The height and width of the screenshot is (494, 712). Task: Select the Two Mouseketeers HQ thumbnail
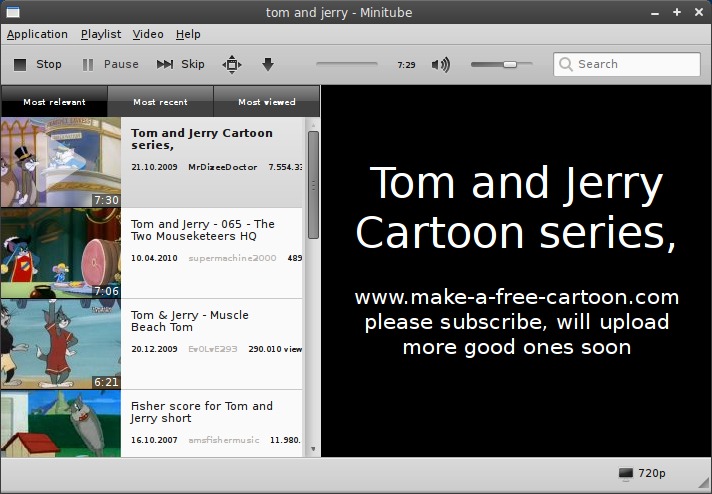coord(61,253)
